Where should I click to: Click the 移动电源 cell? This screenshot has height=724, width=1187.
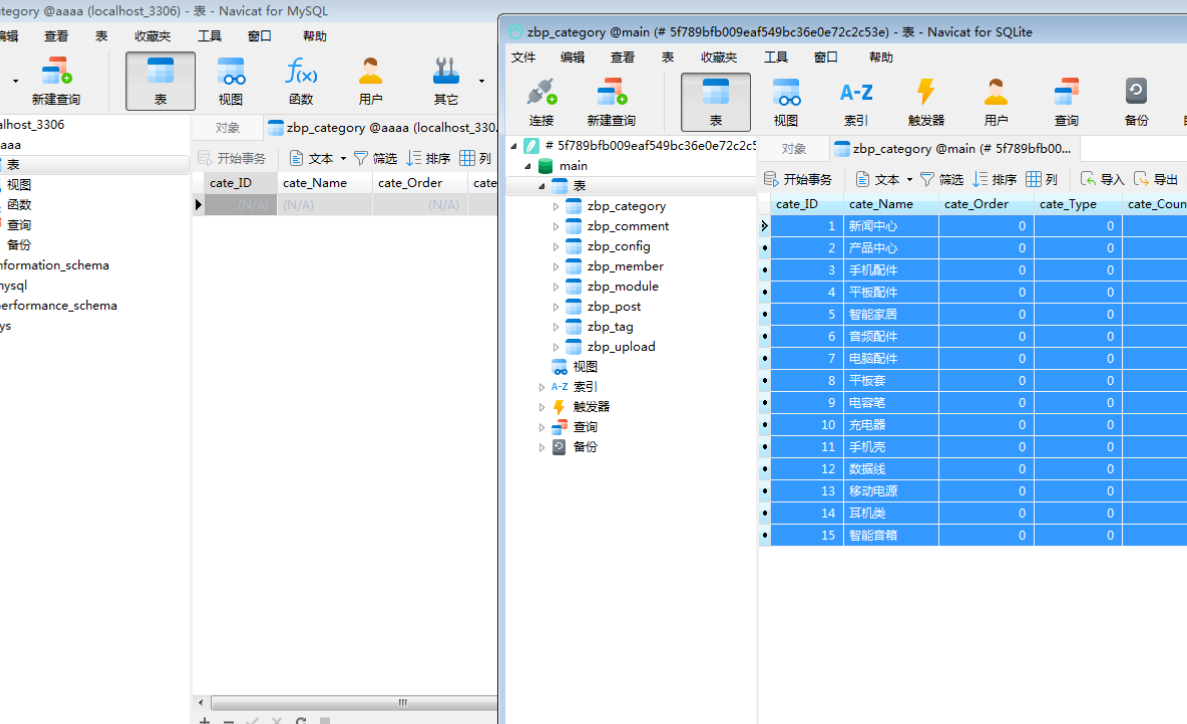[x=891, y=492]
